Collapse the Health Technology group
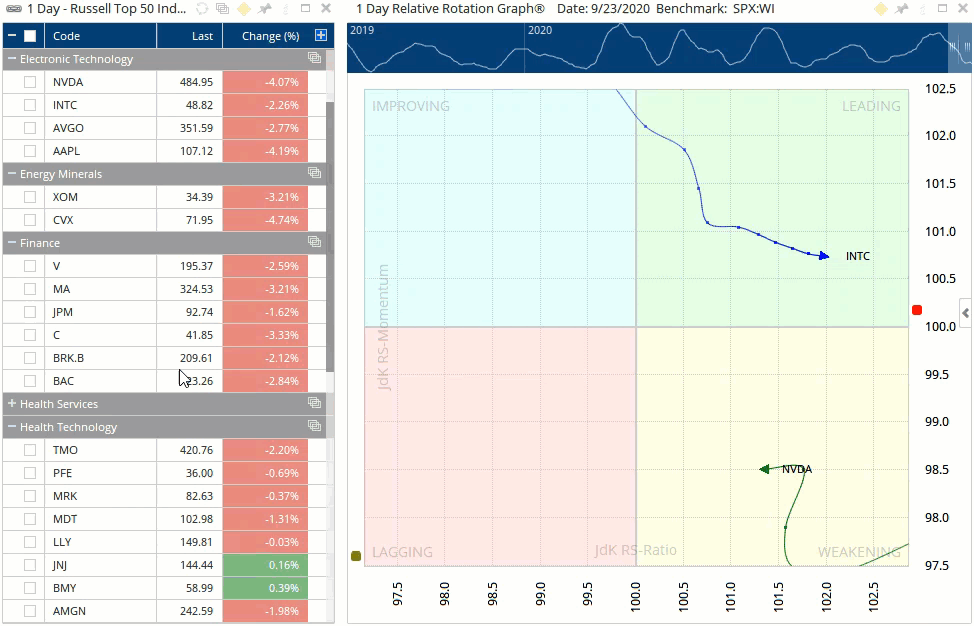The width and height of the screenshot is (974, 626). [x=12, y=426]
